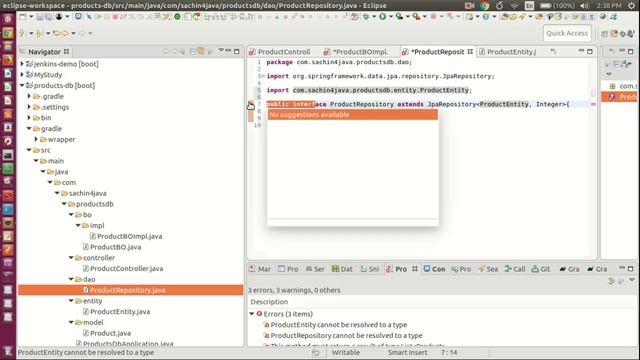
Task: Open the Sea (Search) bottom tab
Action: click(488, 269)
